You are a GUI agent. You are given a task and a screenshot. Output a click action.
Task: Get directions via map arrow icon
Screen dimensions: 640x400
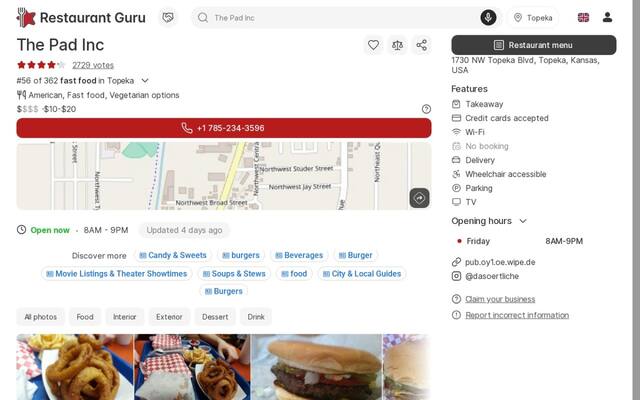click(x=419, y=198)
